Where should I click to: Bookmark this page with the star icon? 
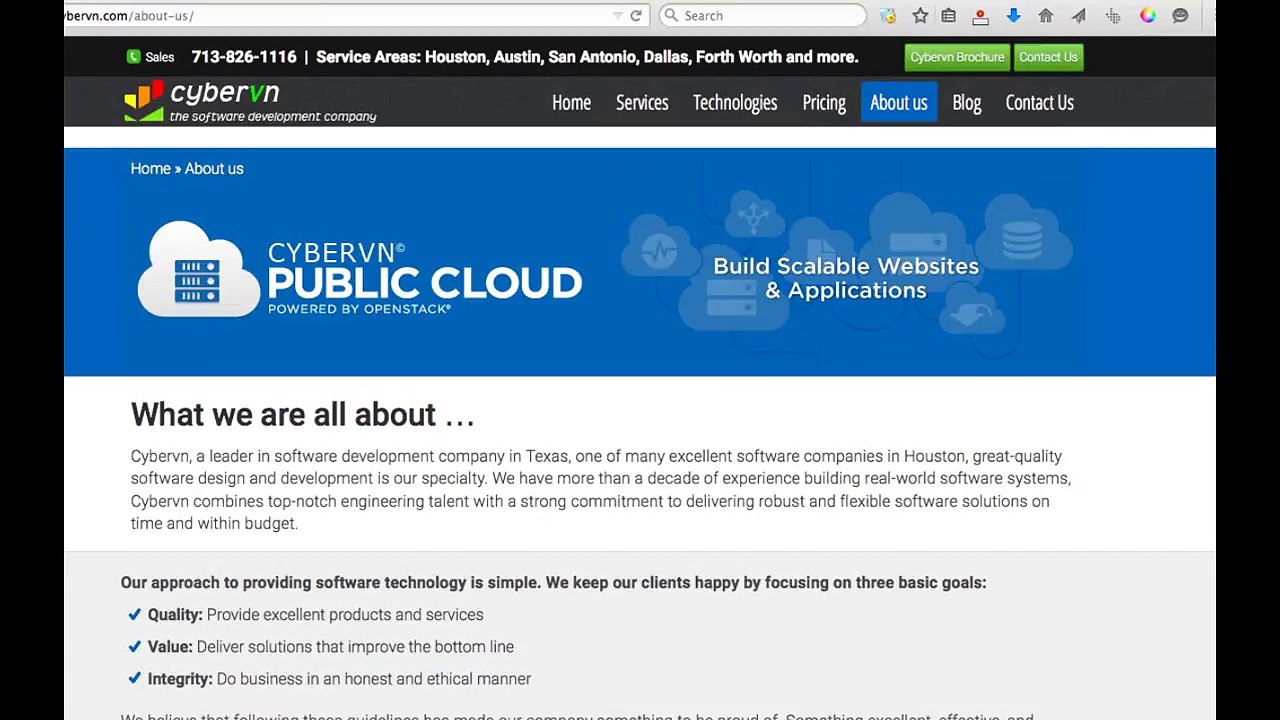920,15
